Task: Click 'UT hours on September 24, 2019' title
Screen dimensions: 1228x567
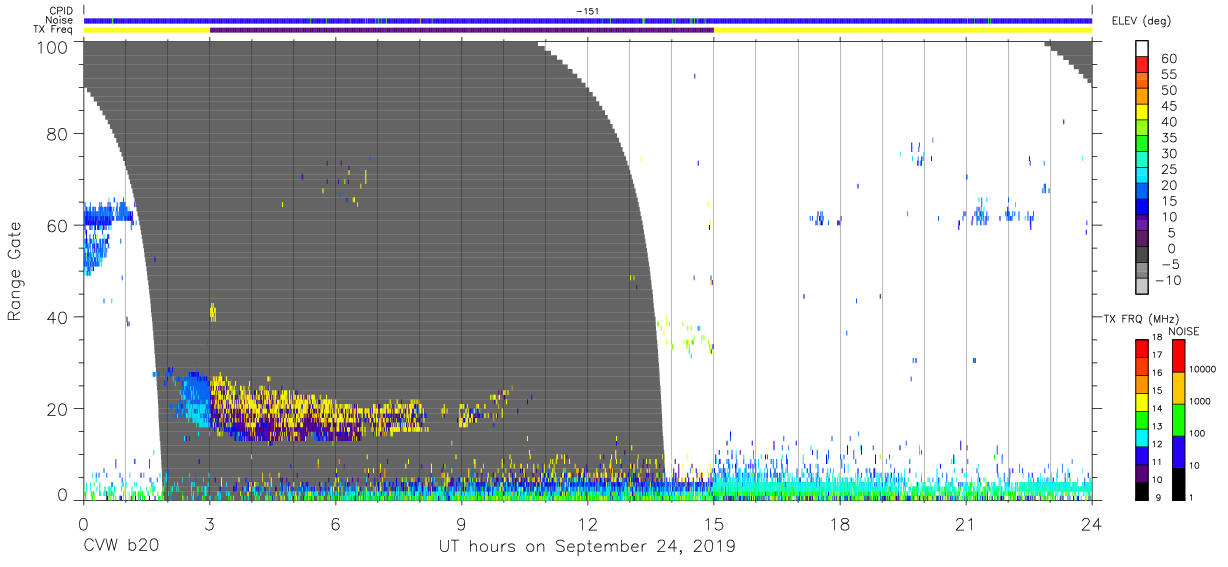Action: [587, 548]
